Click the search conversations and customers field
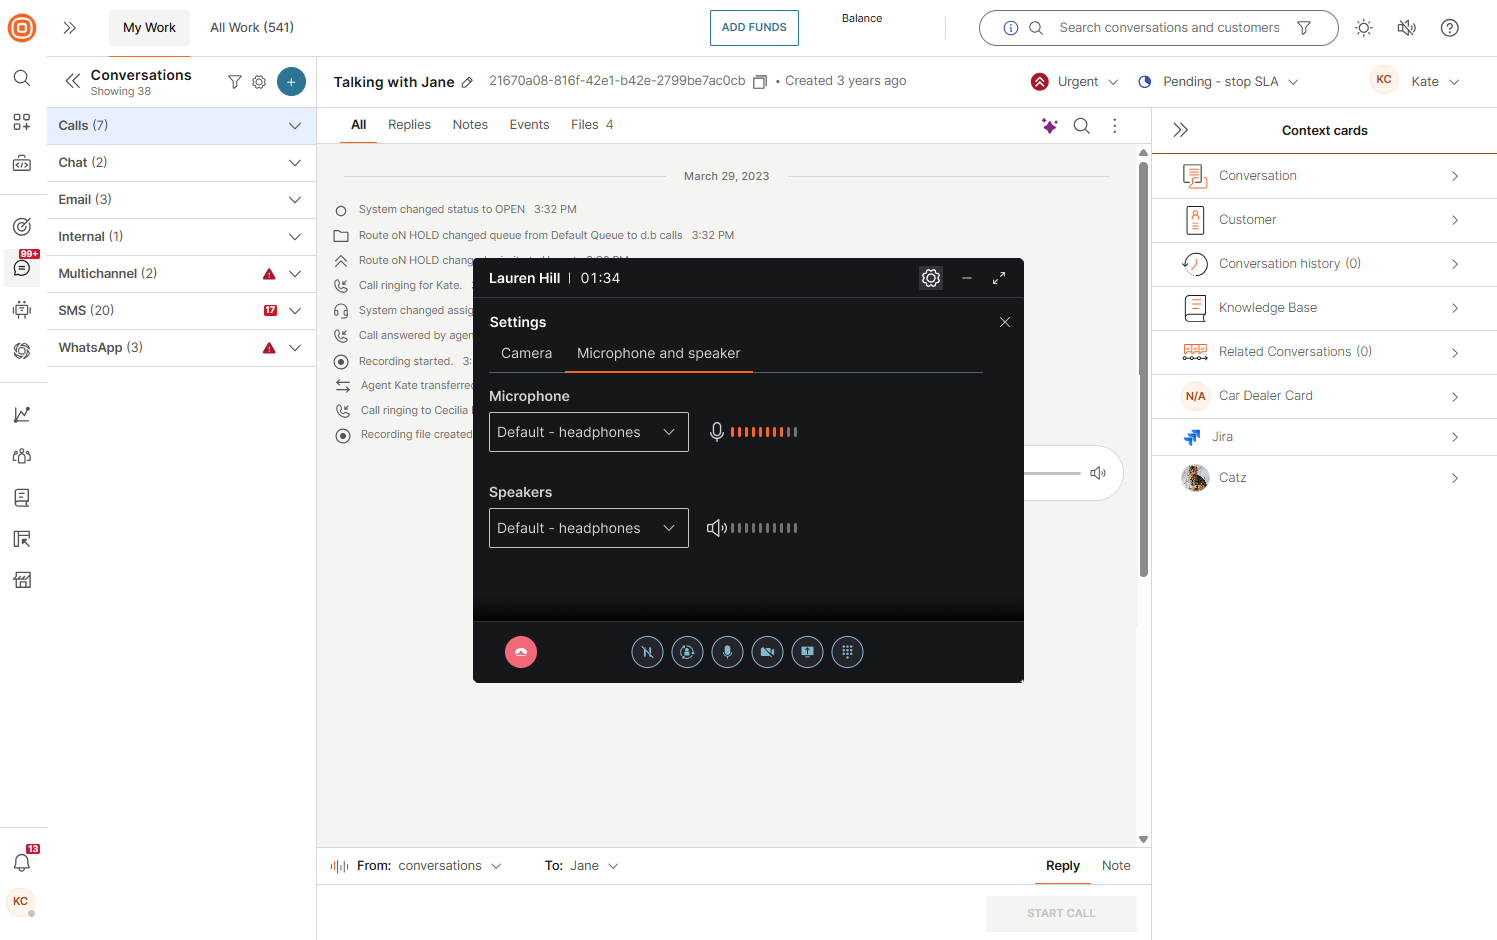The height and width of the screenshot is (940, 1497). click(1169, 28)
